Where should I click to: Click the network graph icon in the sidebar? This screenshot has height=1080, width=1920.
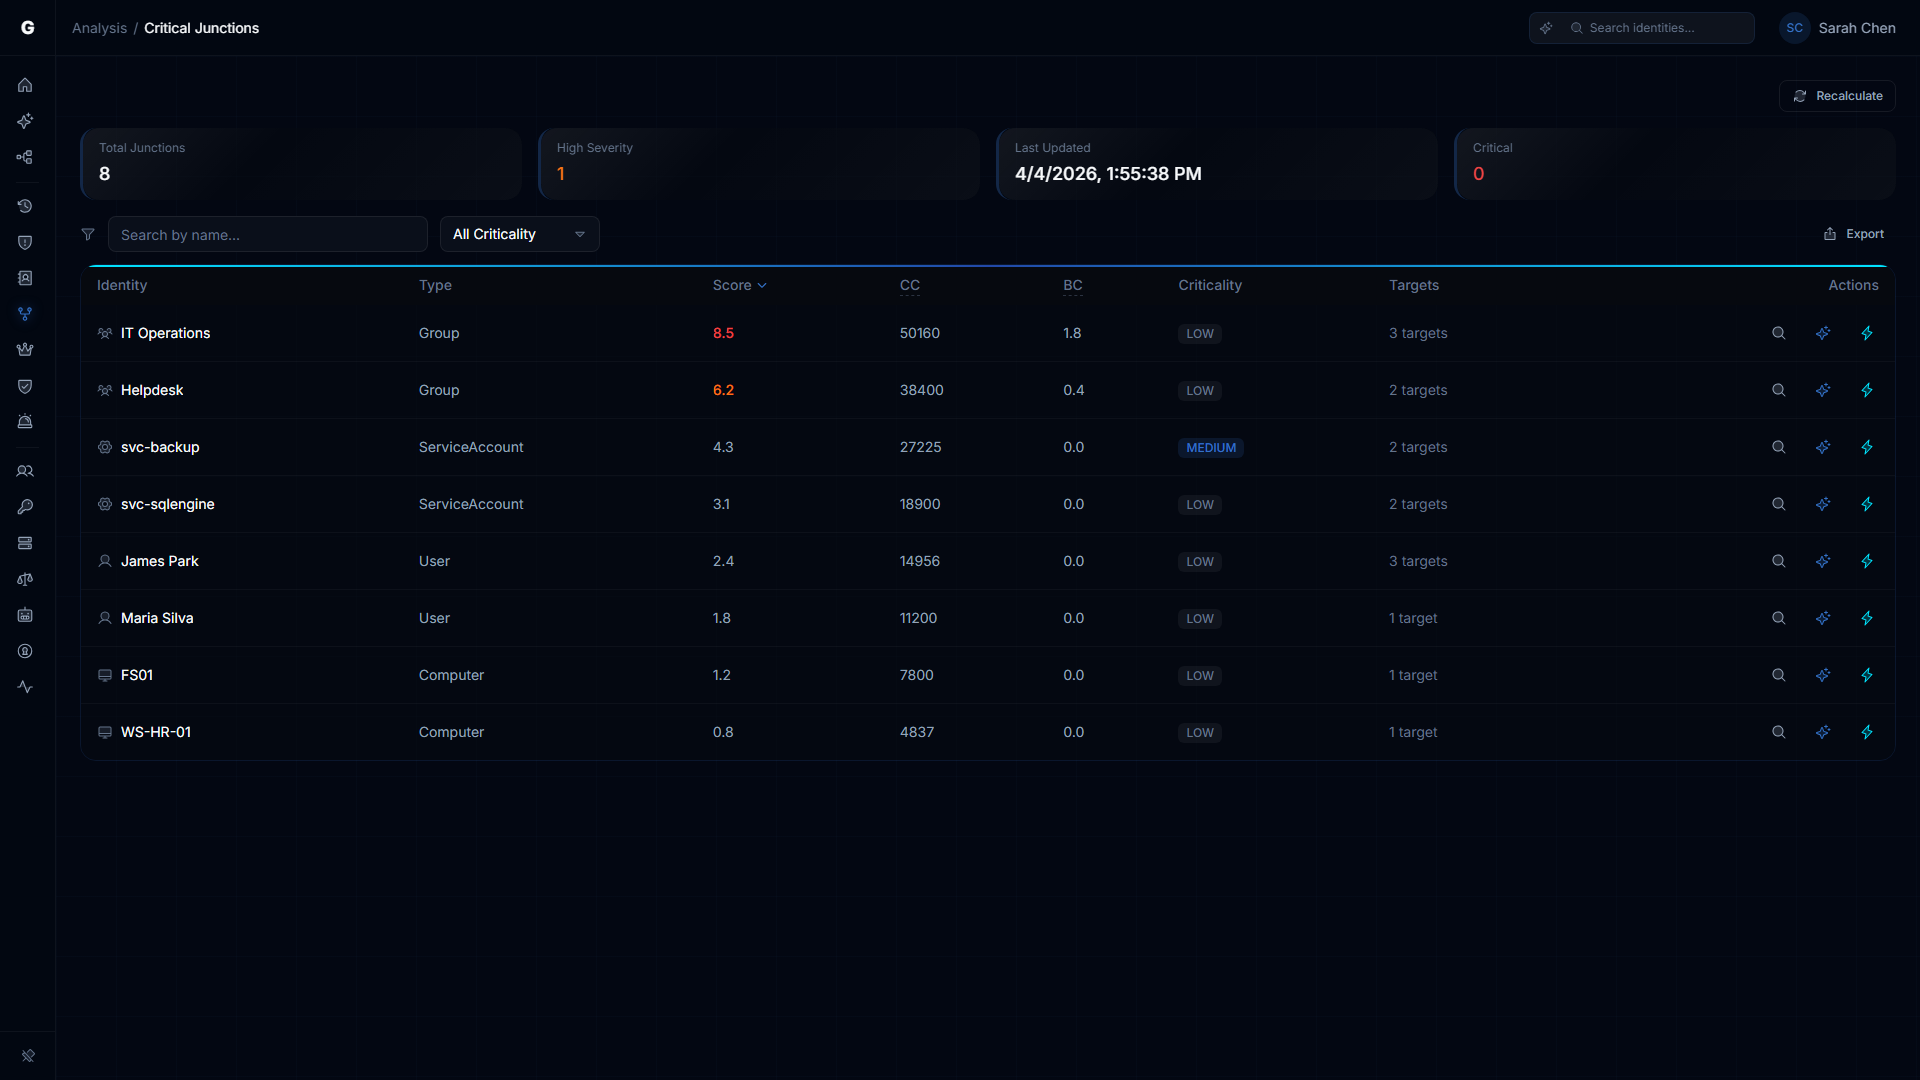pos(25,157)
